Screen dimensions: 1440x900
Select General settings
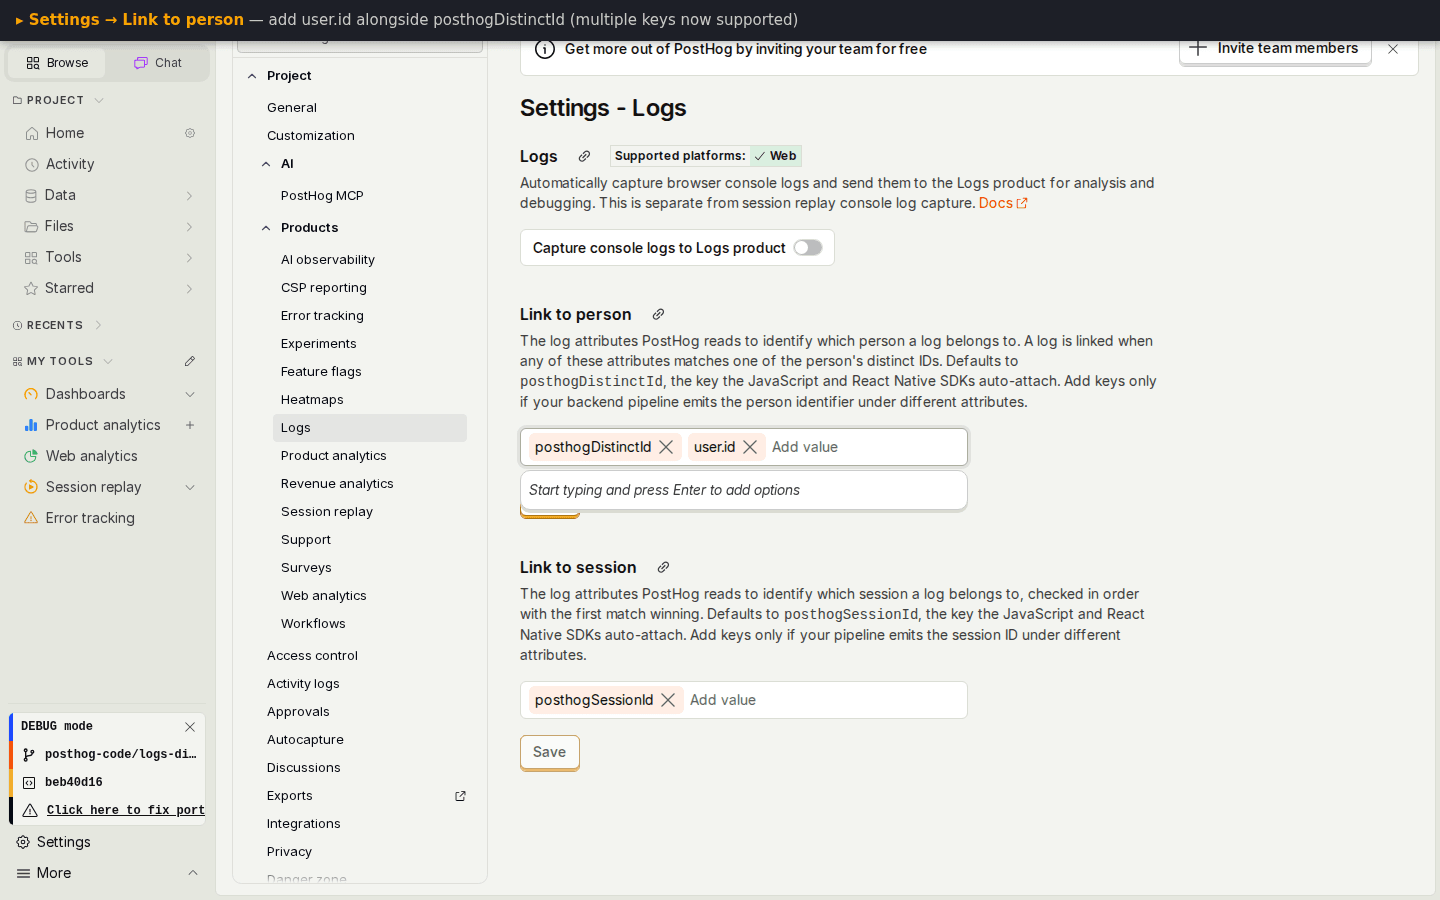pyautogui.click(x=292, y=108)
